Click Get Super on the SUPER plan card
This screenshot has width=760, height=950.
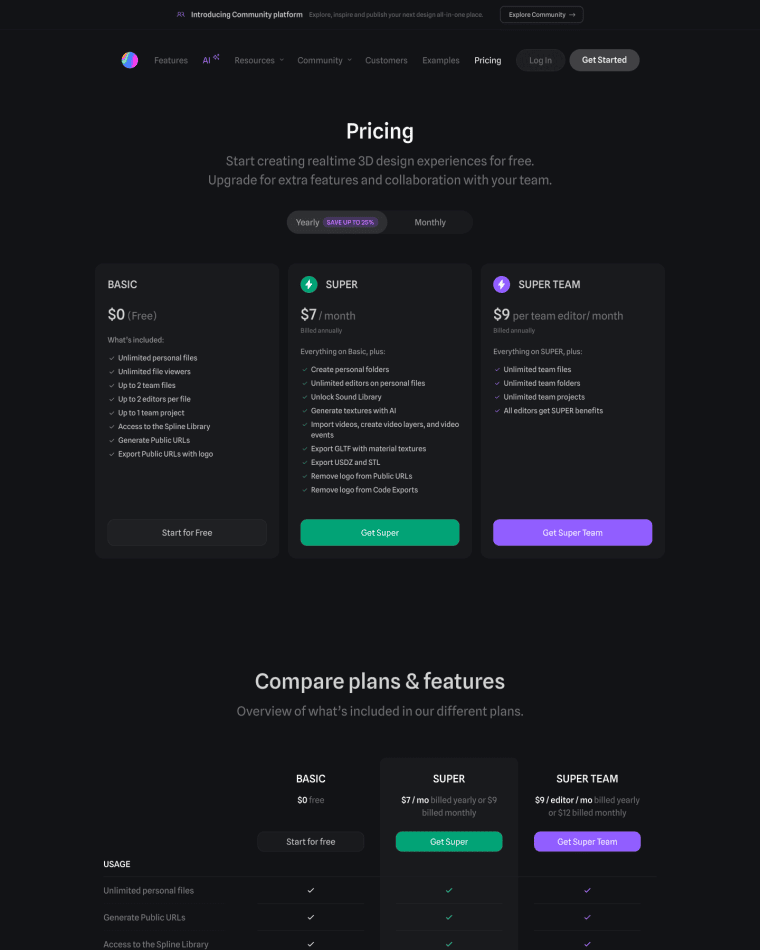click(379, 532)
